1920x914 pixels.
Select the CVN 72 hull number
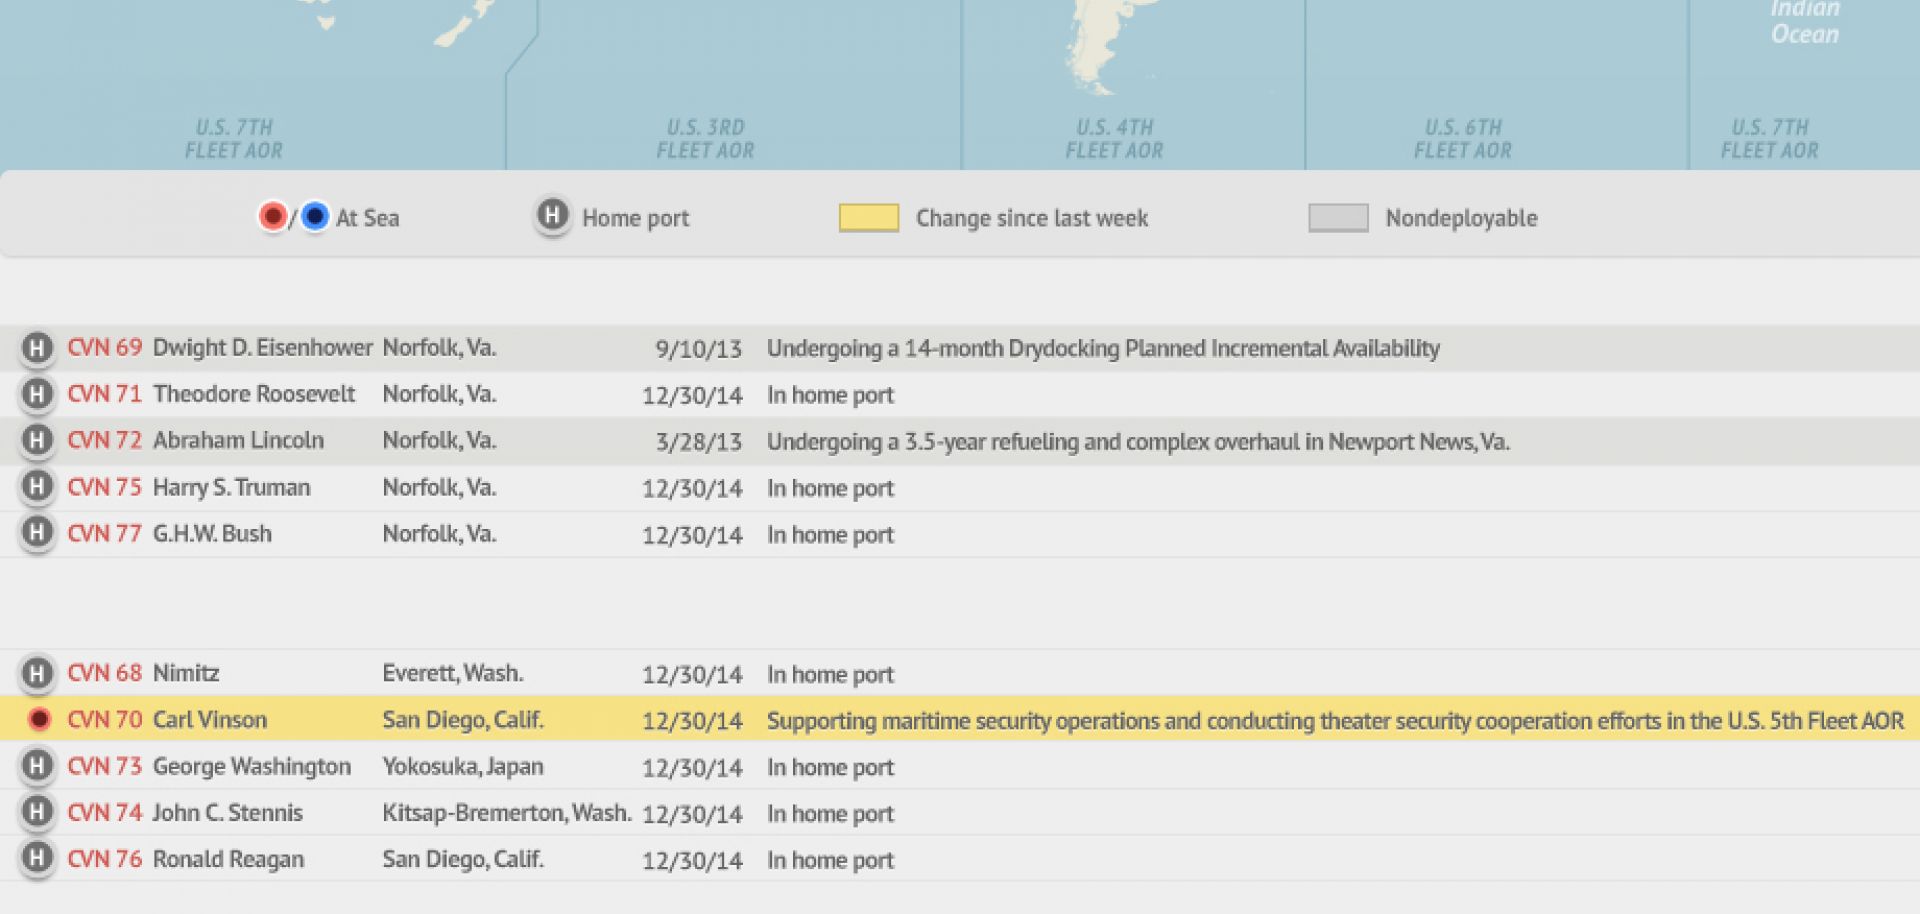(x=104, y=440)
